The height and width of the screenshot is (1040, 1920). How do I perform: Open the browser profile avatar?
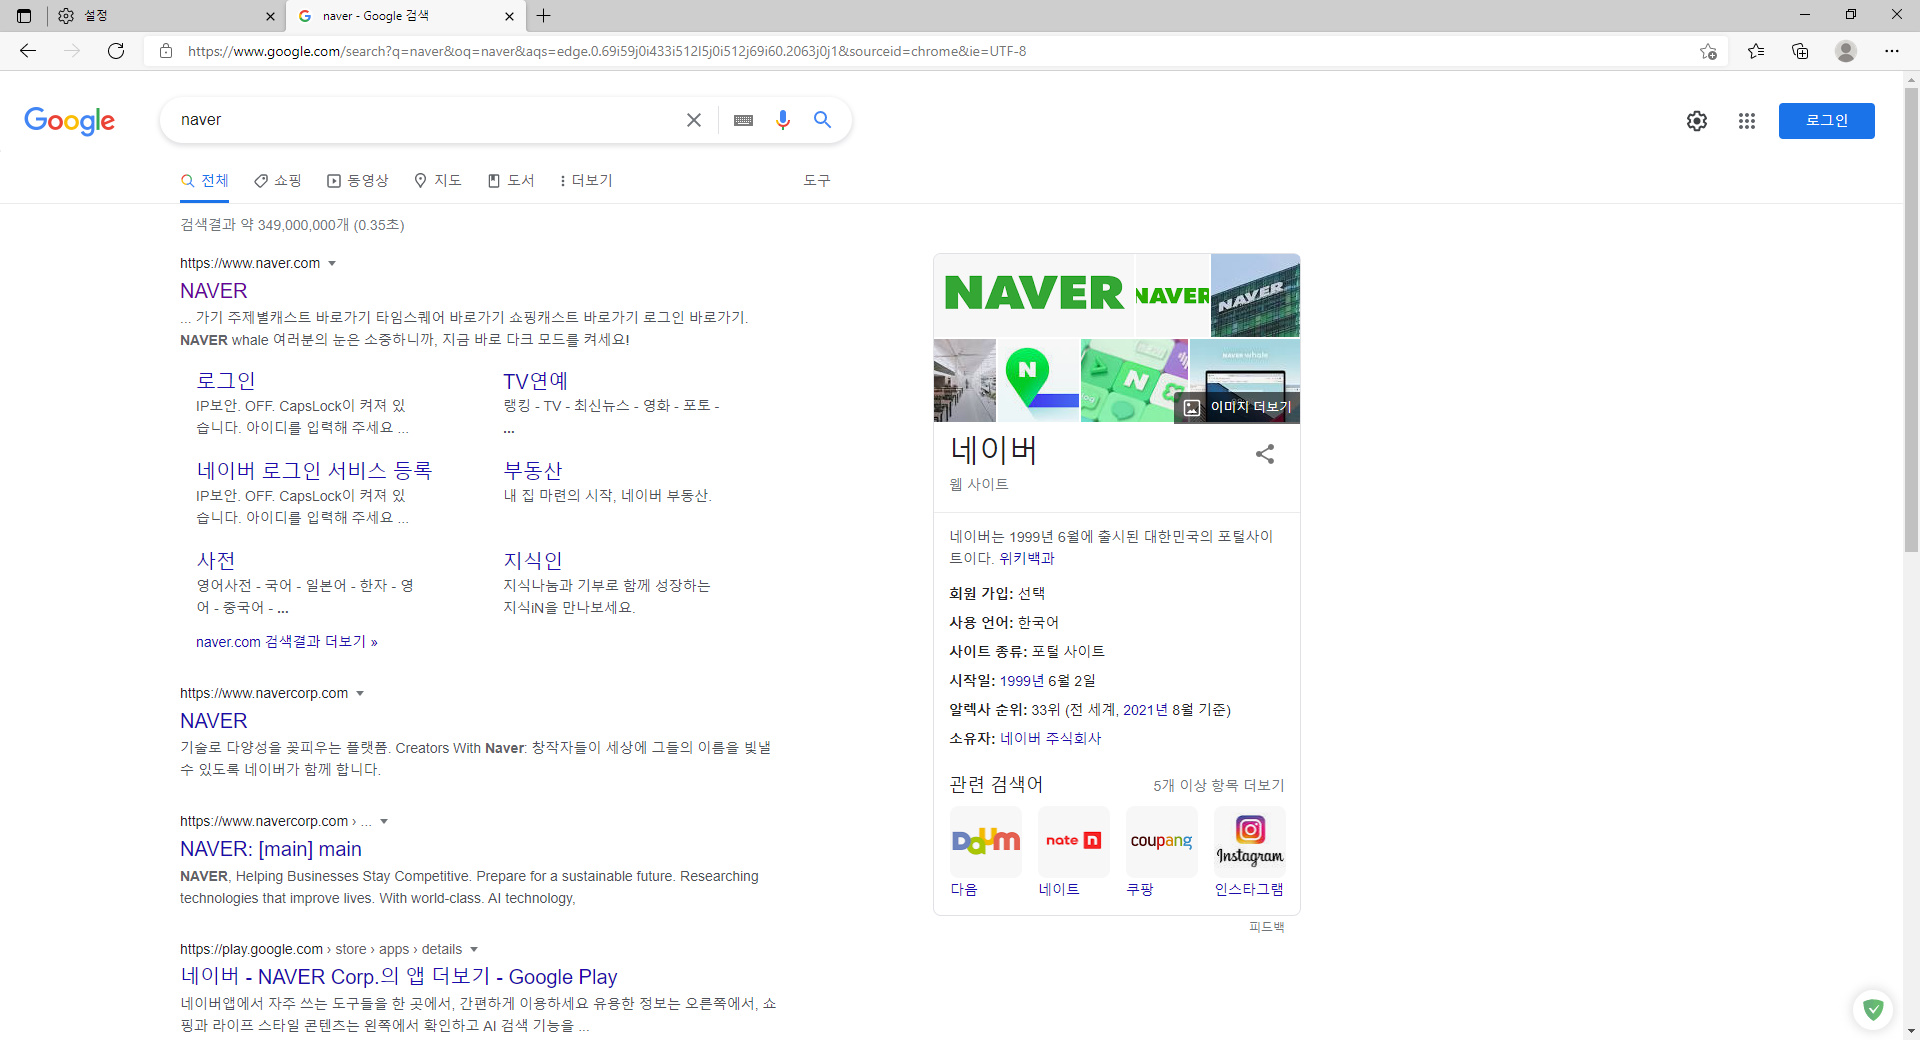(x=1846, y=51)
